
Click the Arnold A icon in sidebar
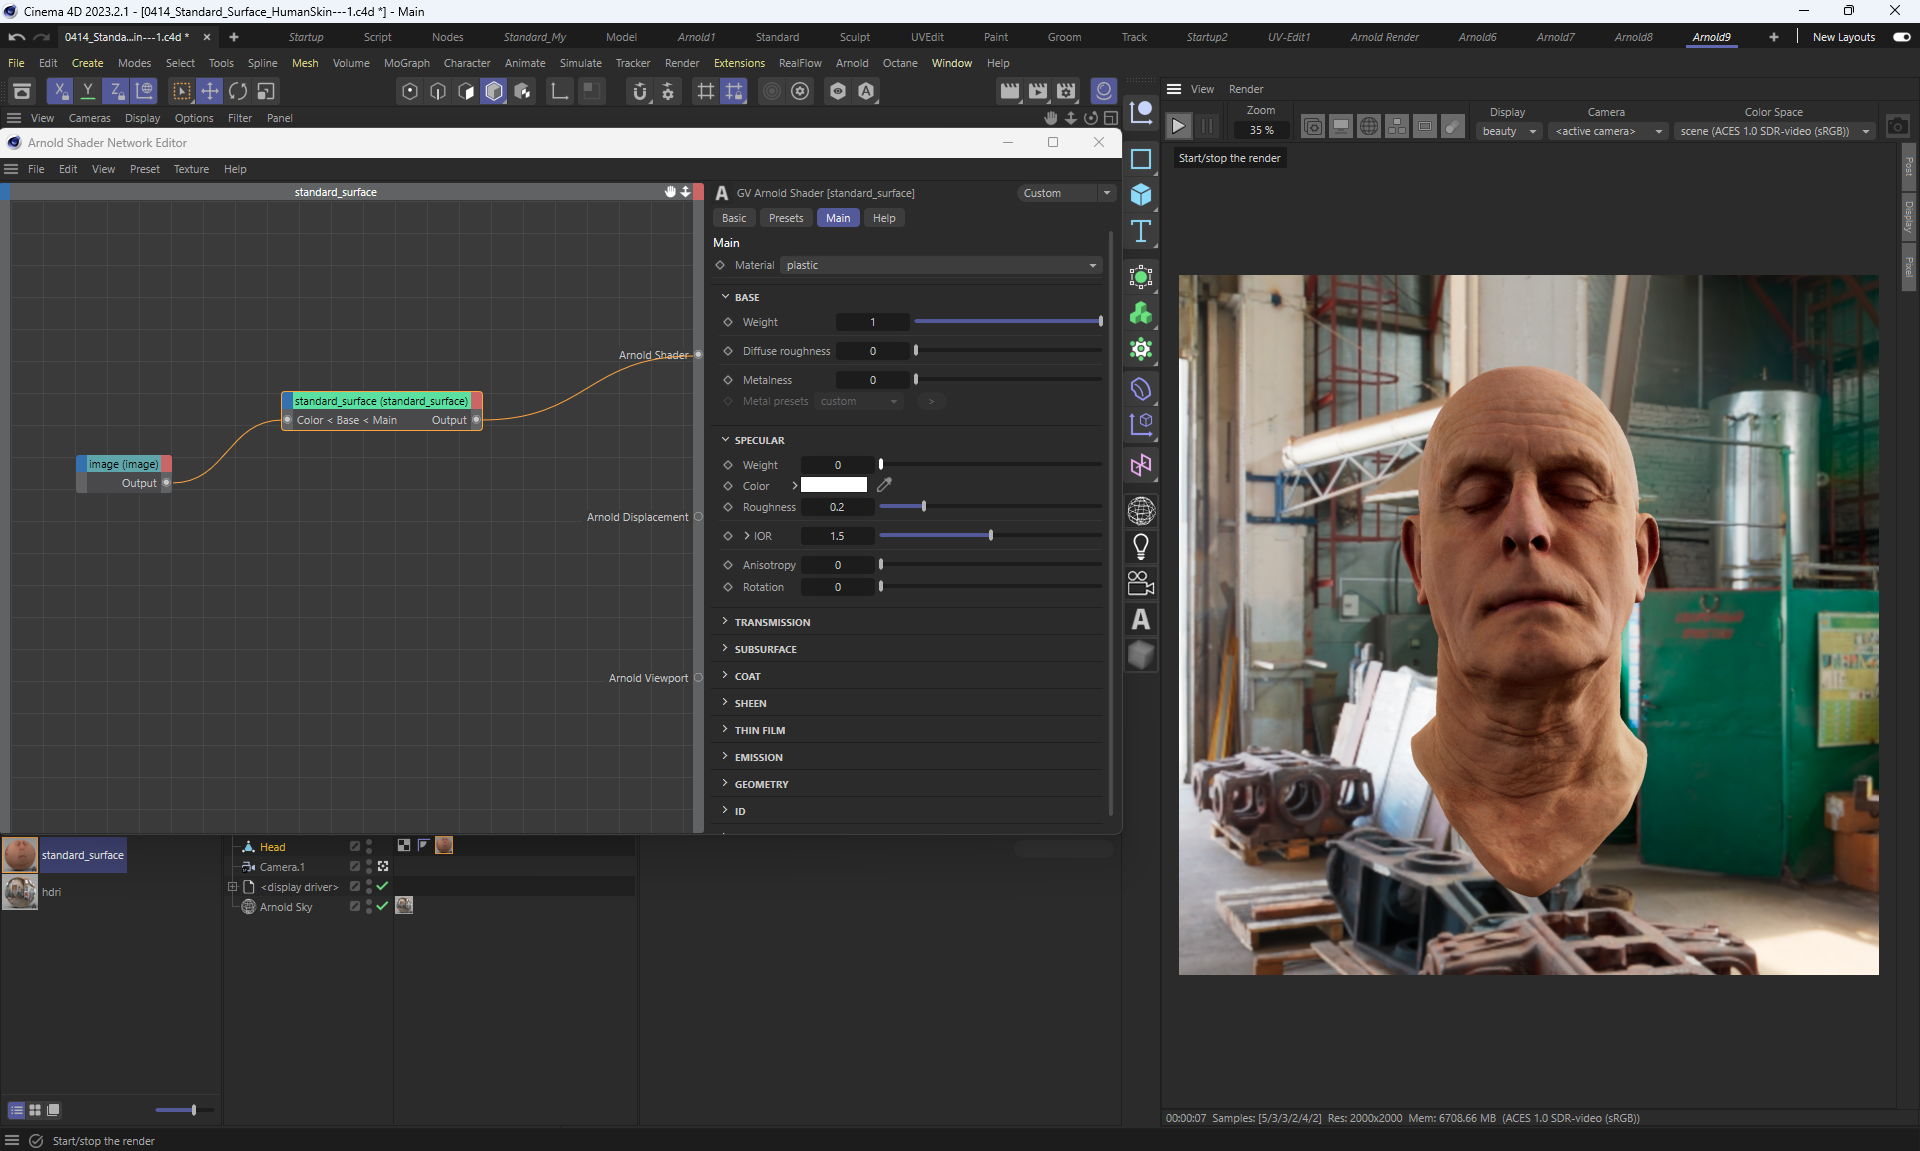(1141, 620)
